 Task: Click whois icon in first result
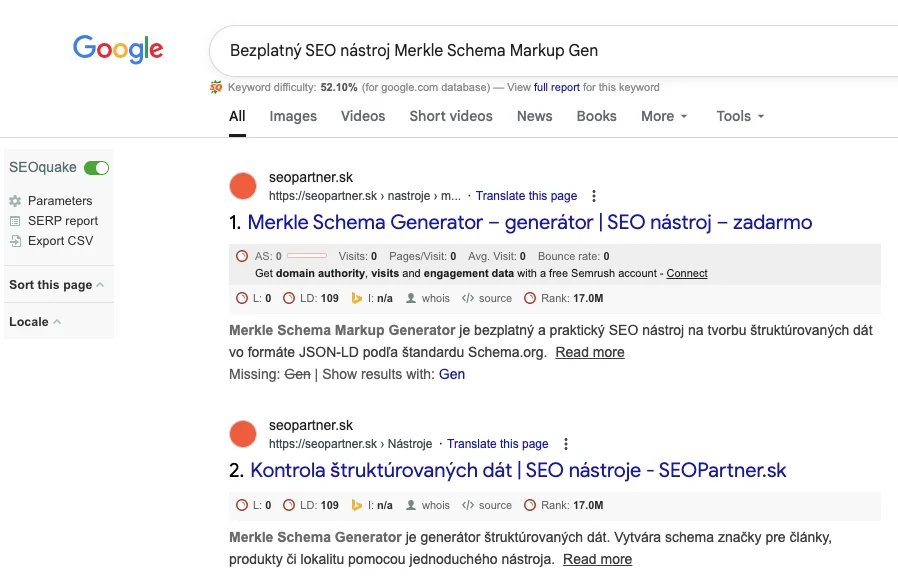[409, 298]
